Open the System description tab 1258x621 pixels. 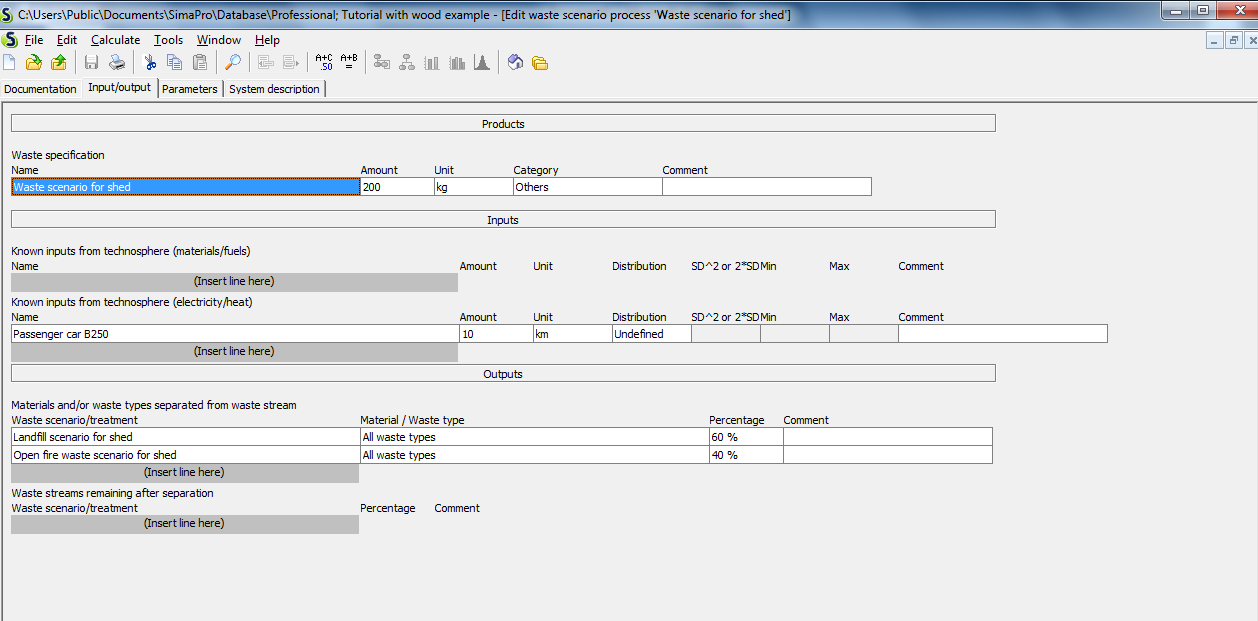click(275, 89)
